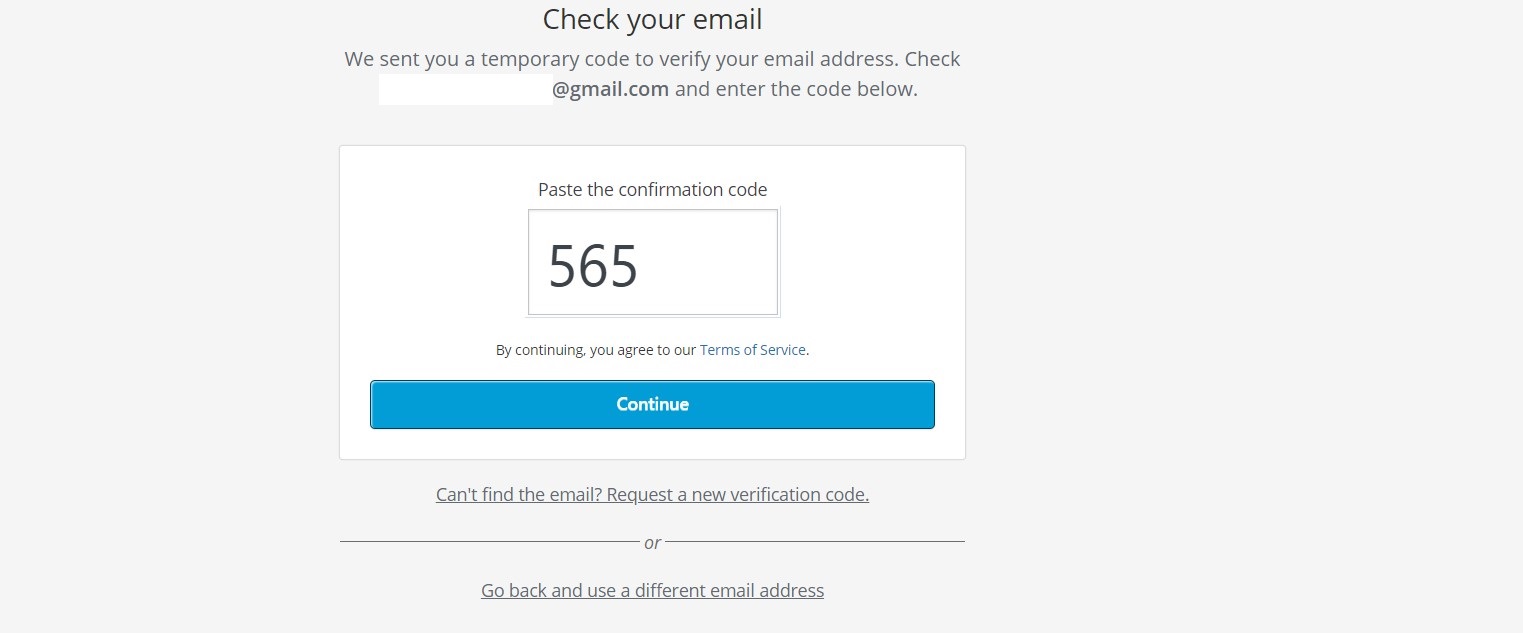The height and width of the screenshot is (633, 1523).
Task: Select the bold @gmail.com text
Action: click(x=610, y=89)
